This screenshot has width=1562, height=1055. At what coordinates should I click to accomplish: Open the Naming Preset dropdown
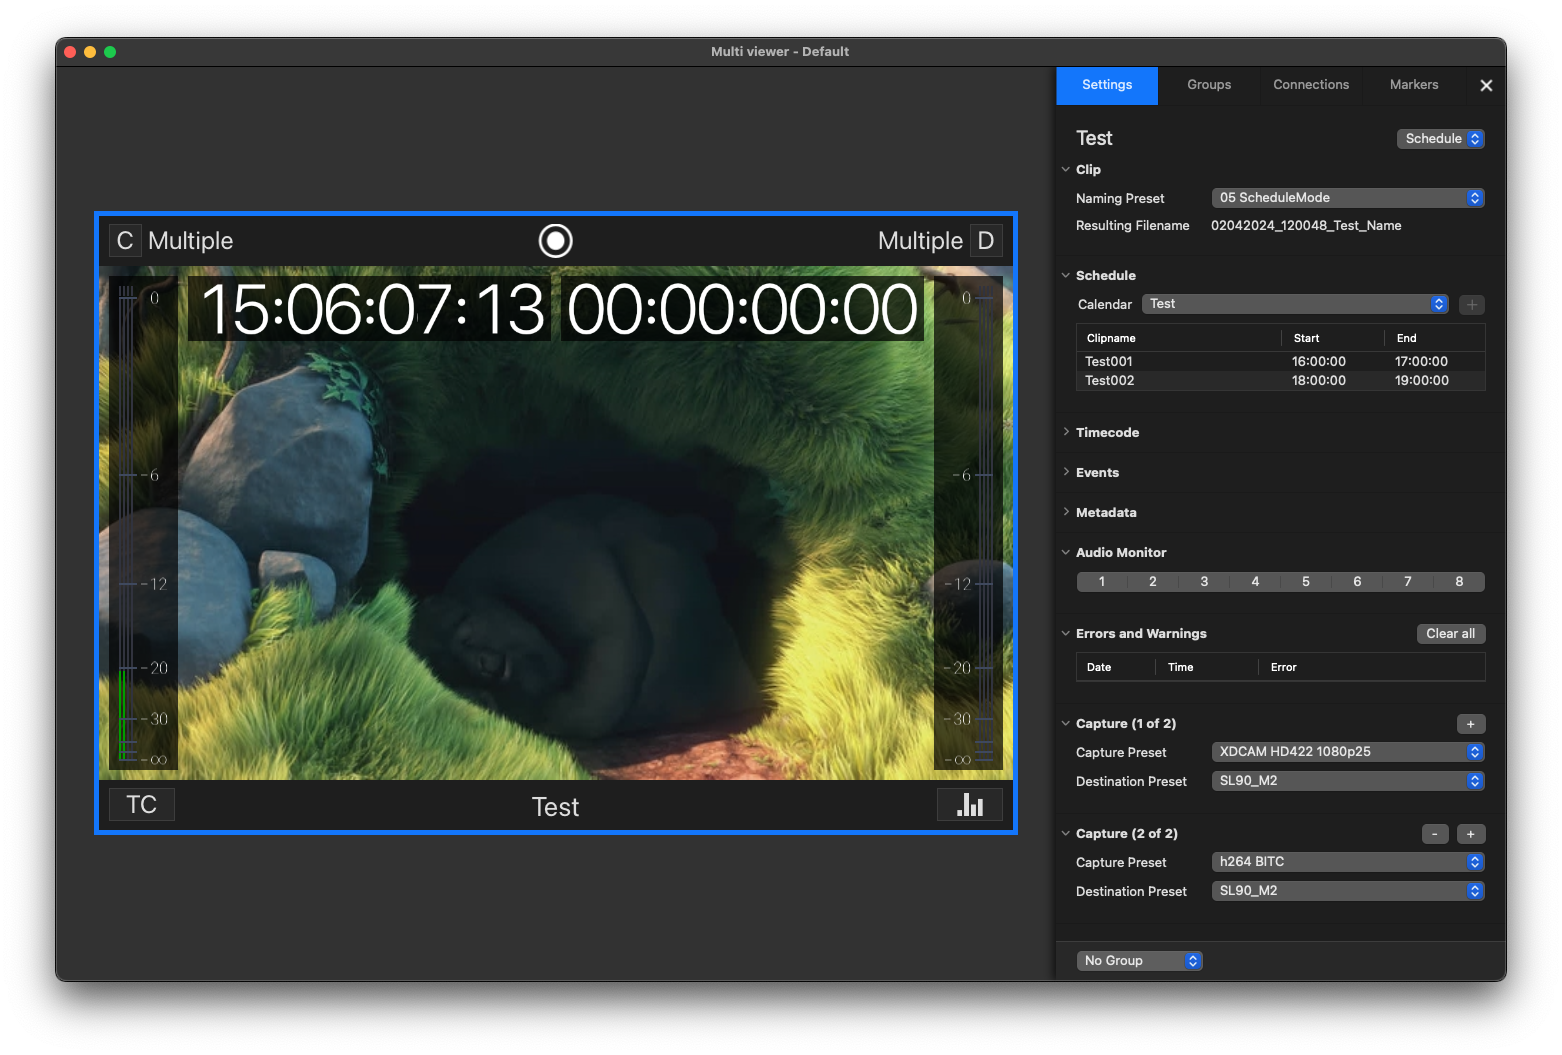pyautogui.click(x=1348, y=198)
